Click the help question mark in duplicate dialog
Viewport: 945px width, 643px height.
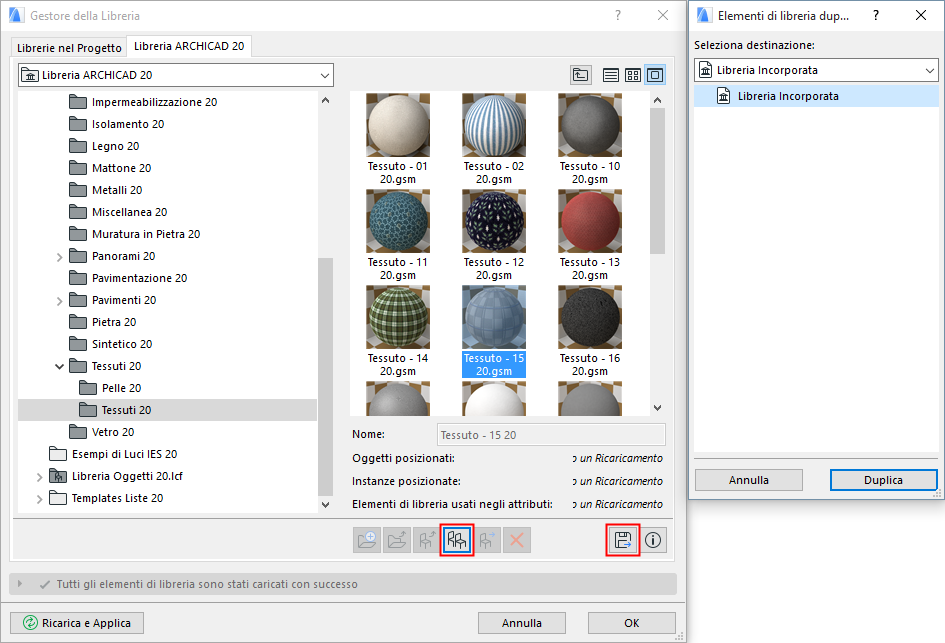click(876, 15)
